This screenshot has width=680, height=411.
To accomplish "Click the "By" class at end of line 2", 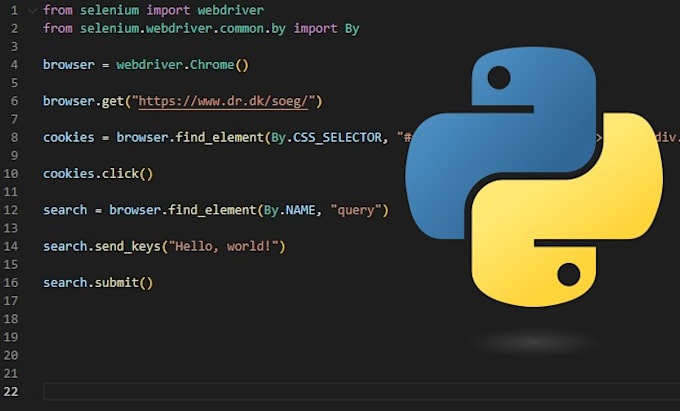I will 352,29.
